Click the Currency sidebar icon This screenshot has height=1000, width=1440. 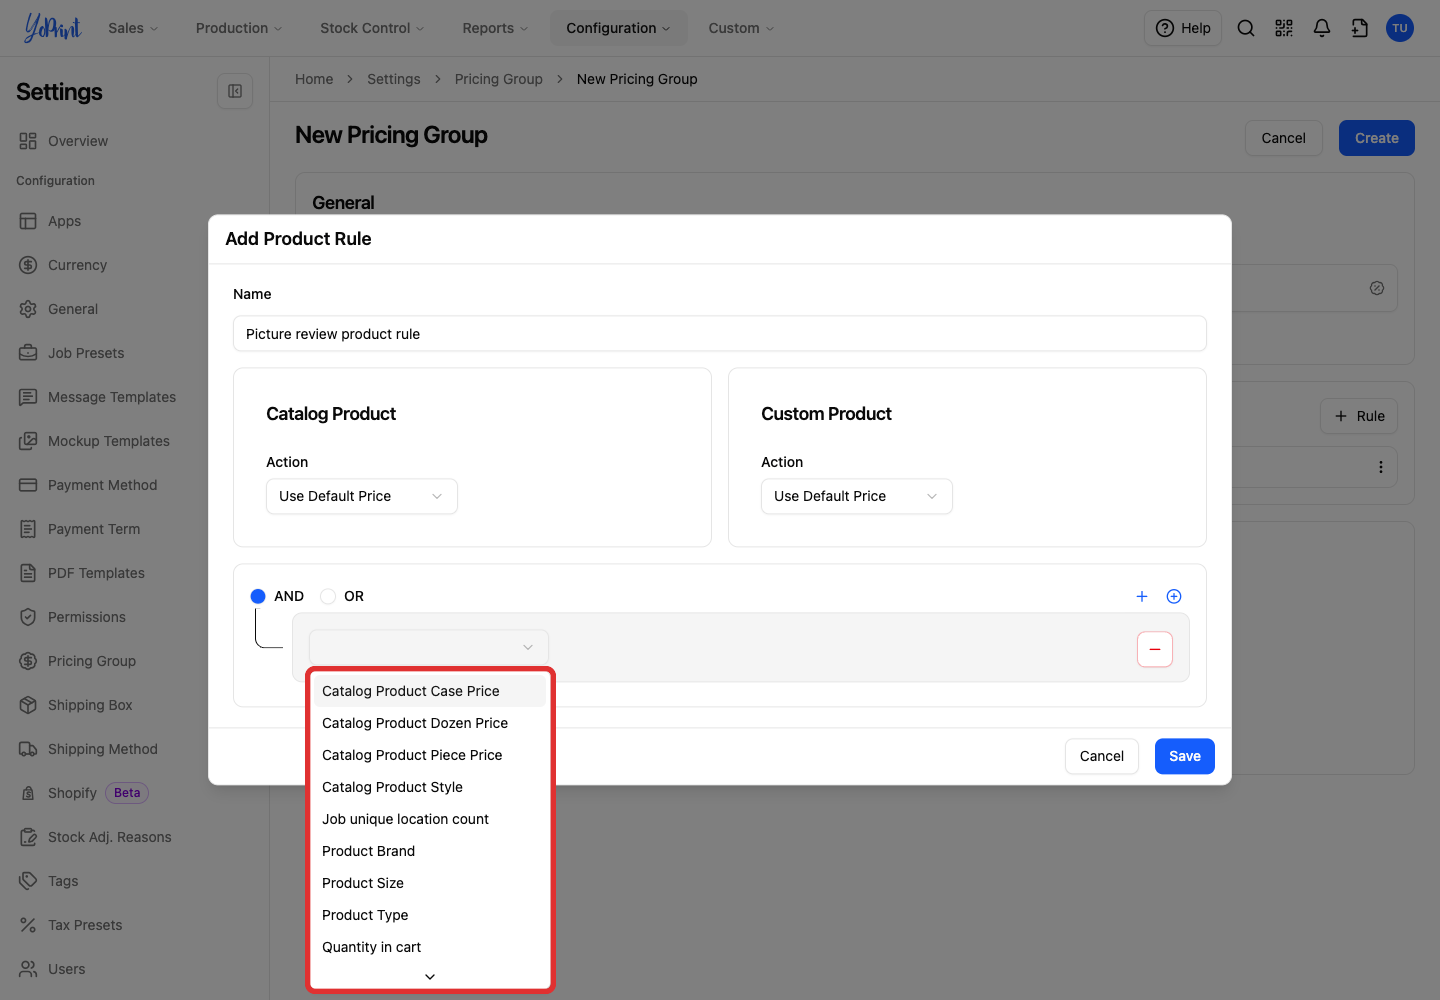tap(28, 265)
